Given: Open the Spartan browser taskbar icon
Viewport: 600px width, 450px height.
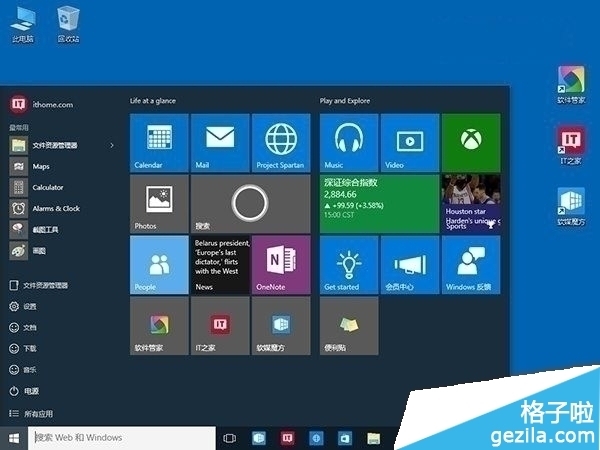Looking at the screenshot, I should (x=316, y=438).
